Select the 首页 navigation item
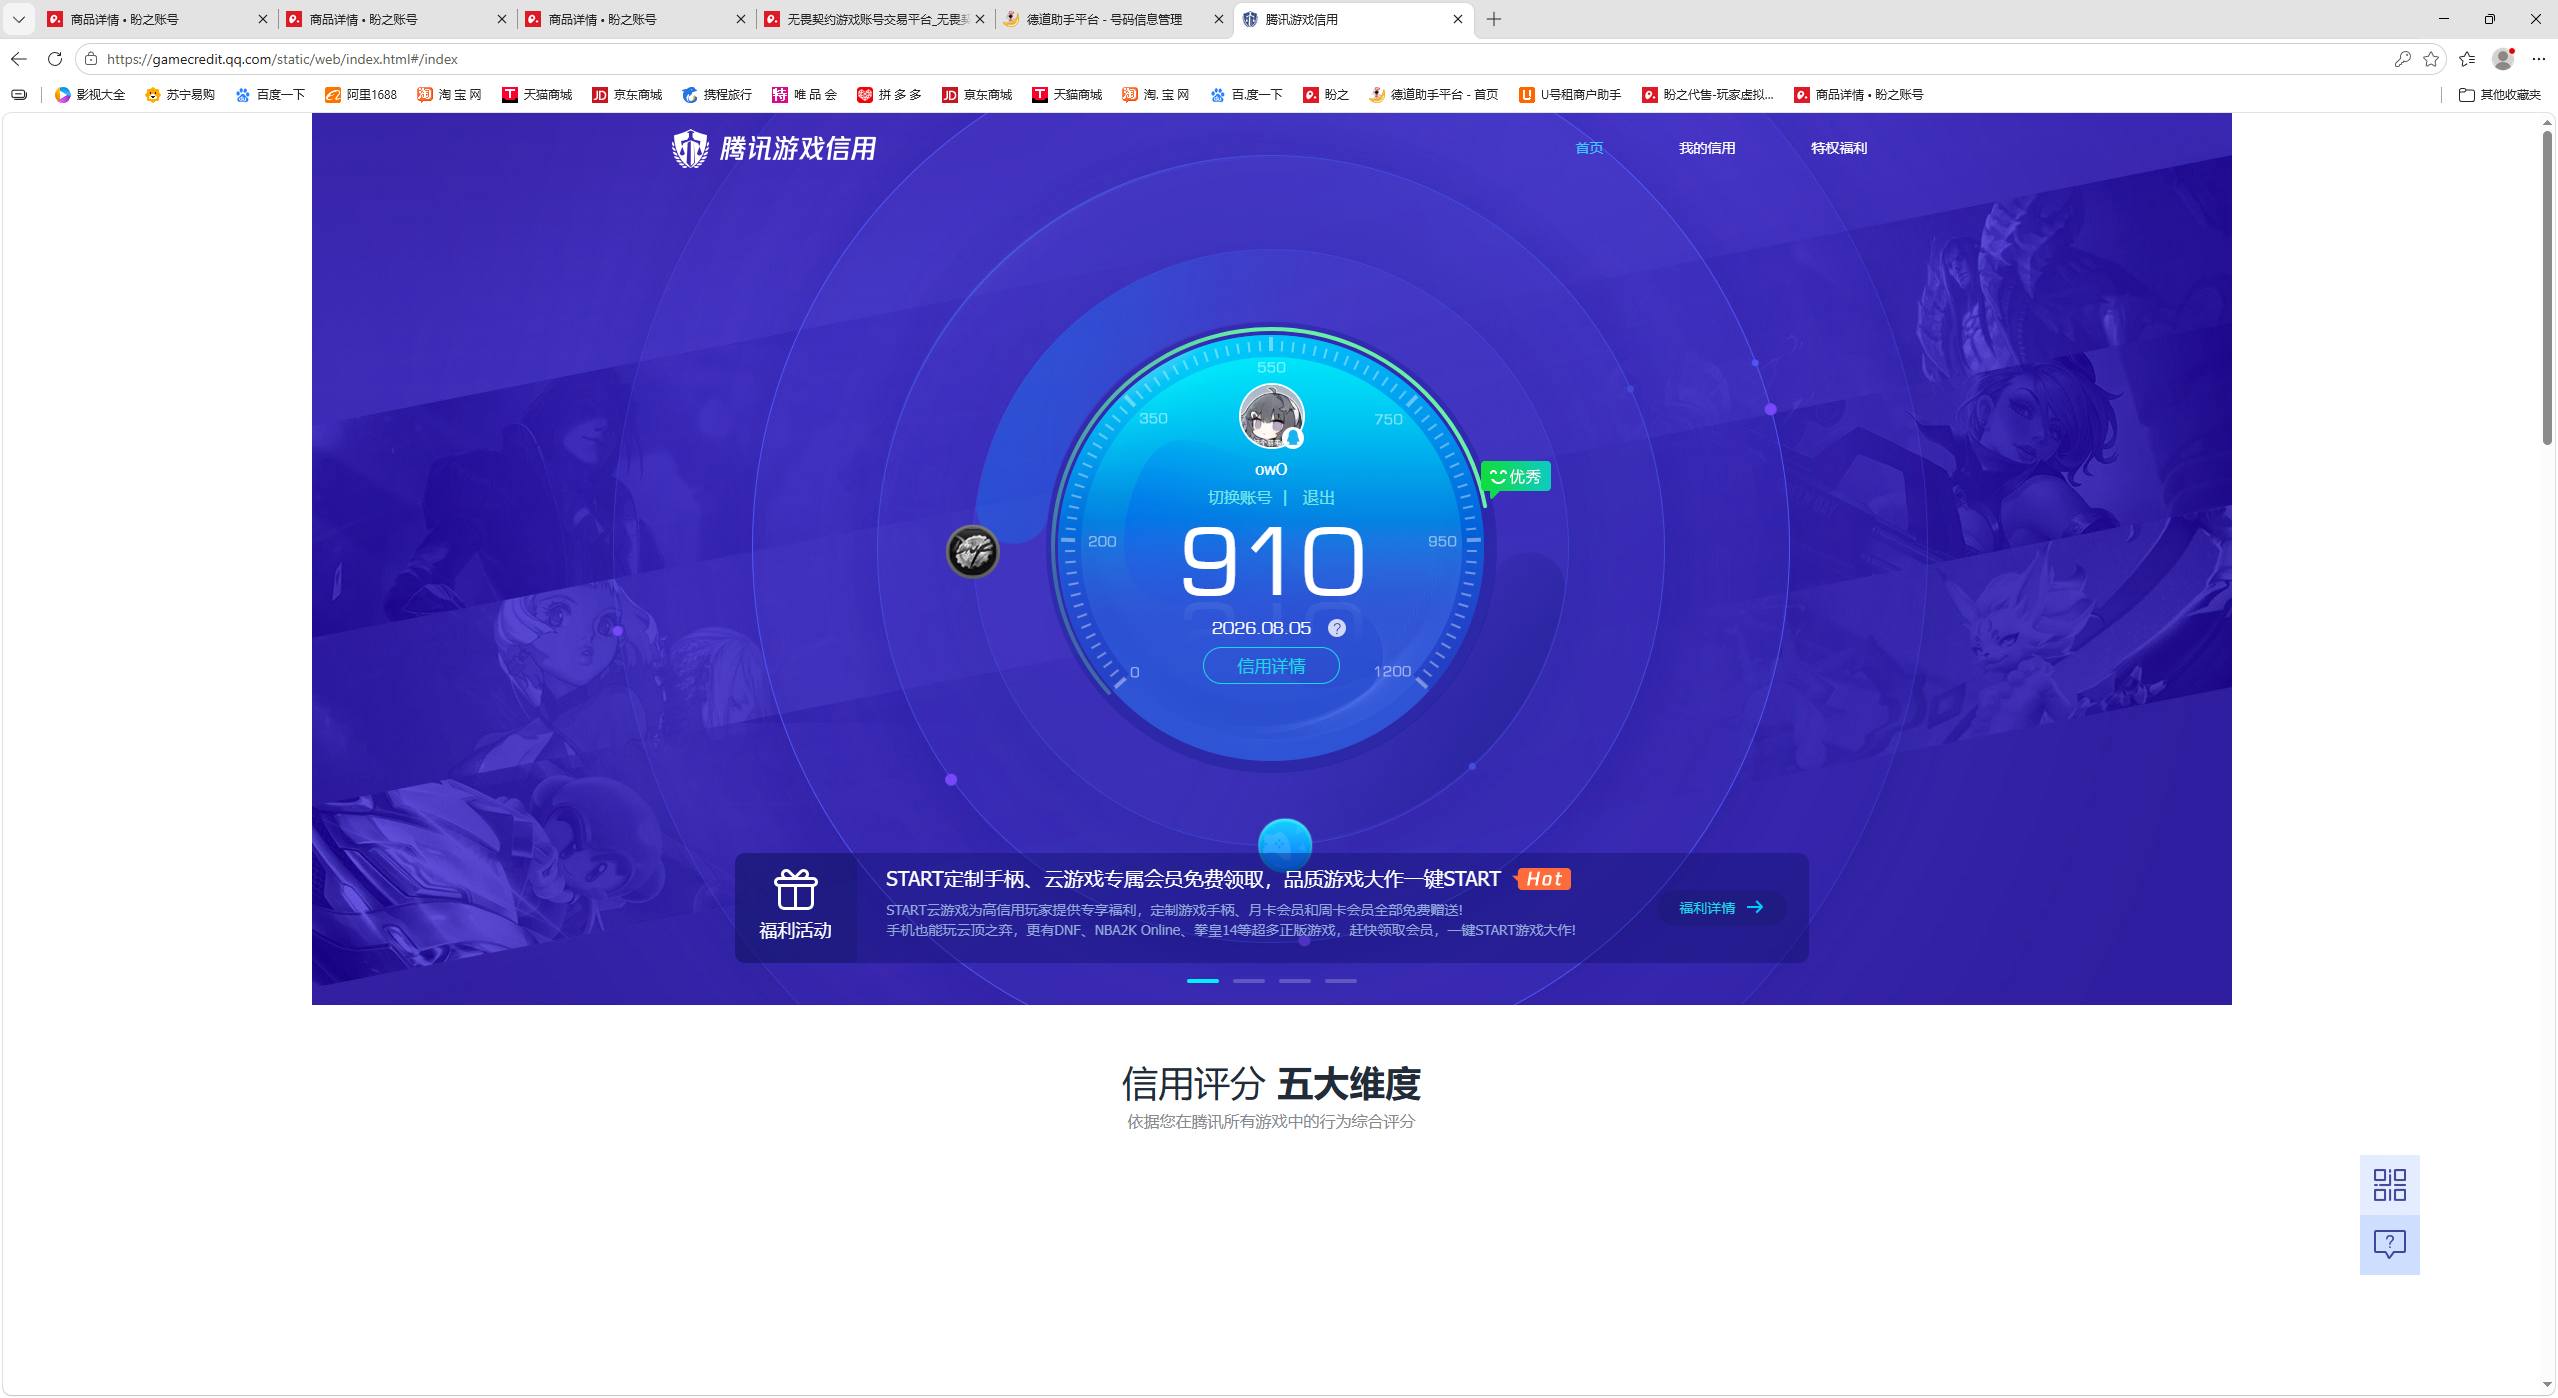Viewport: 2558px width, 1398px height. click(x=1589, y=148)
